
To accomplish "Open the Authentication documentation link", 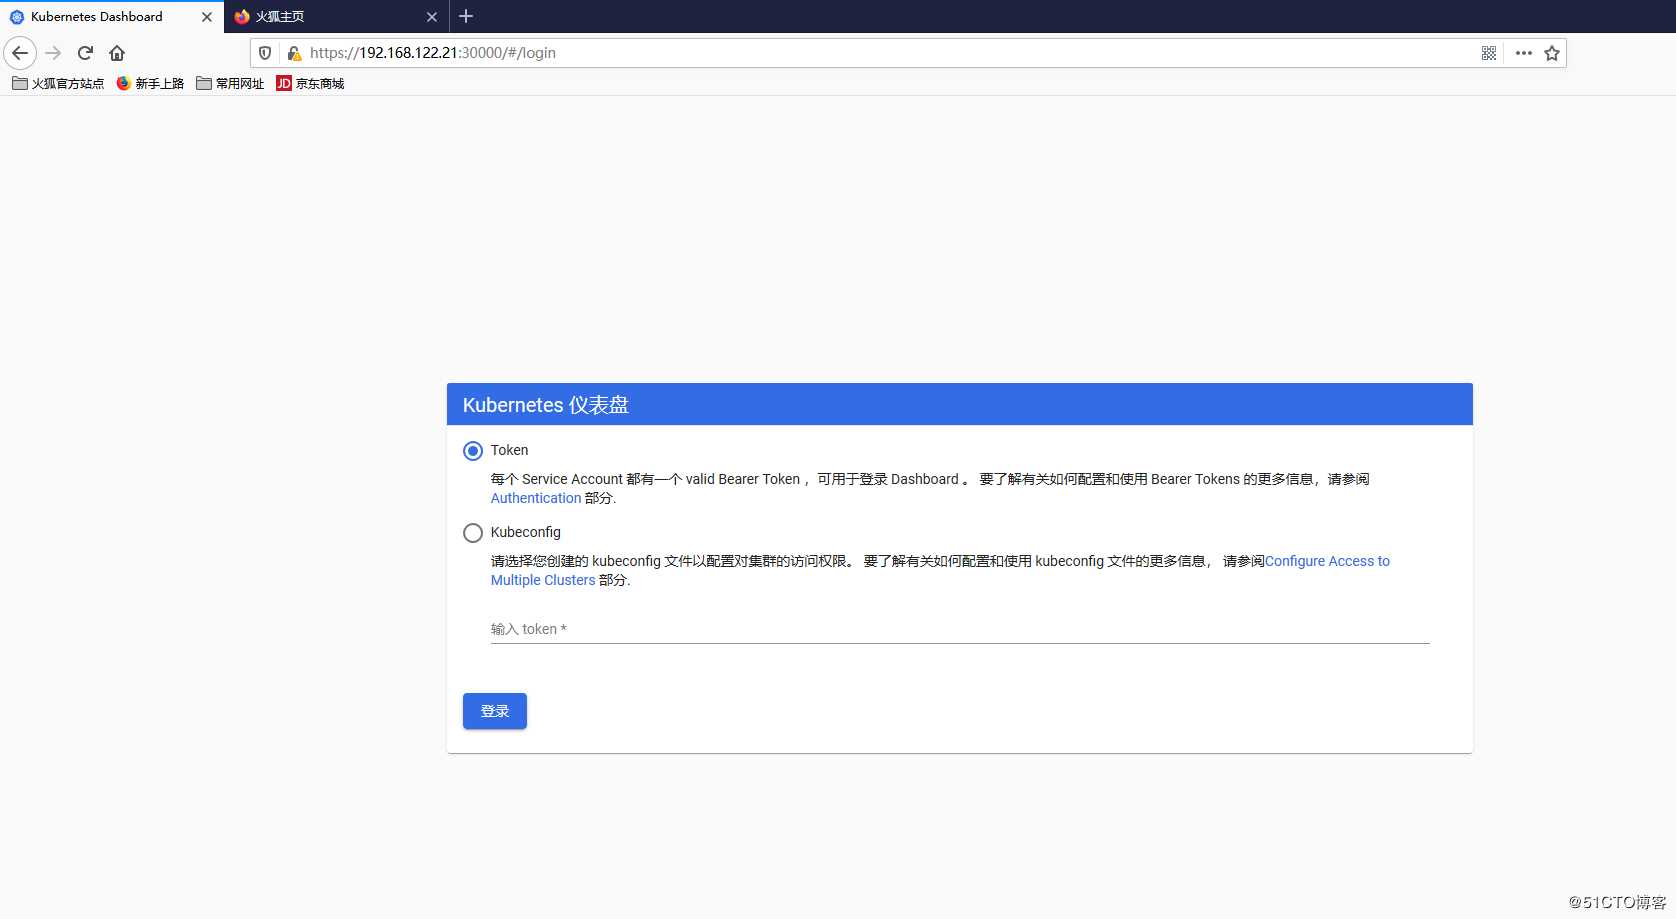I will 536,498.
